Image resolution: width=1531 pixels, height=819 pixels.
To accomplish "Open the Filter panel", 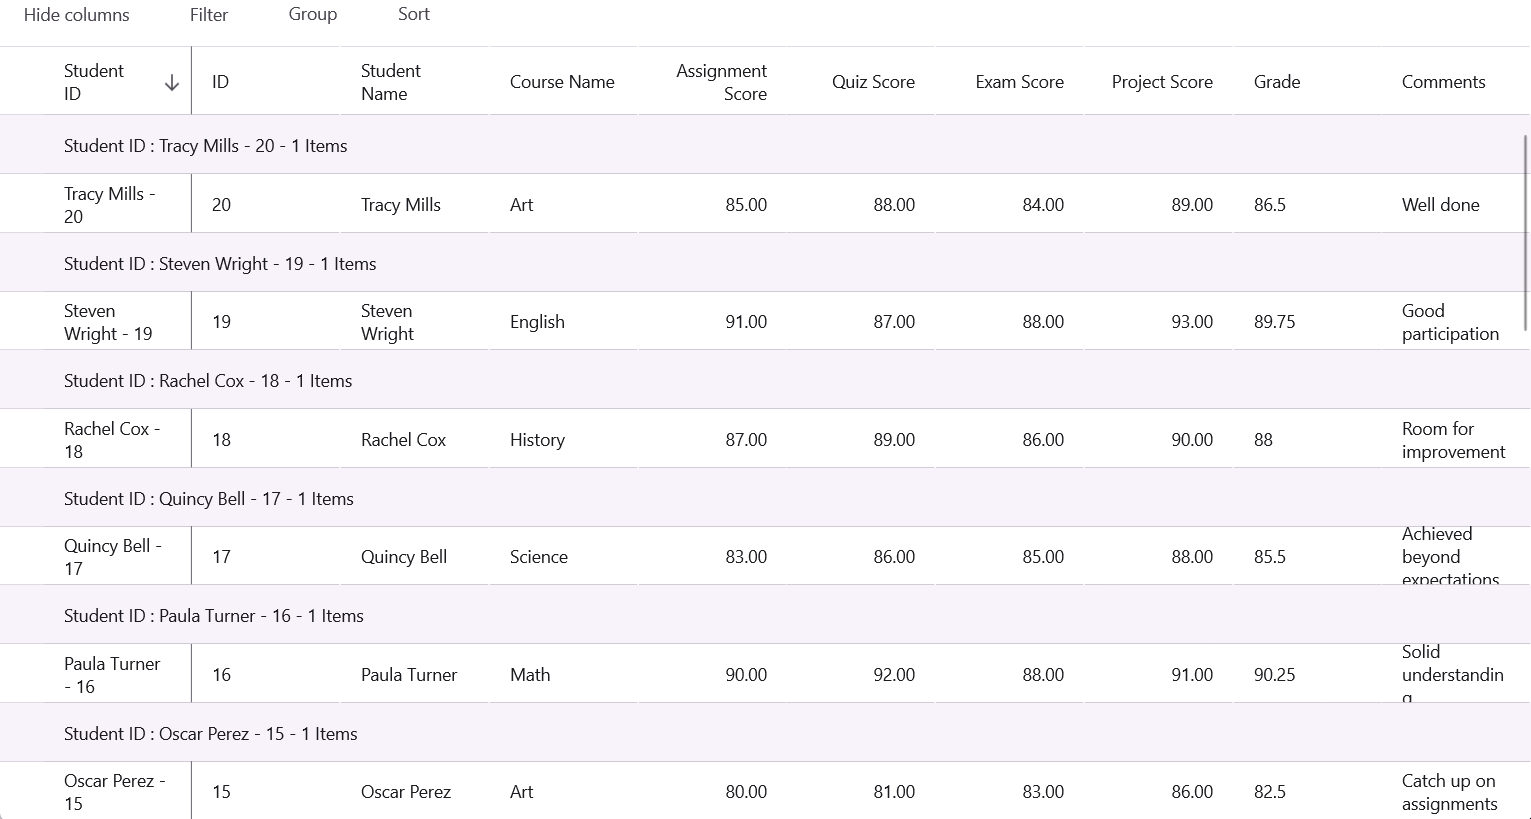I will [x=209, y=15].
